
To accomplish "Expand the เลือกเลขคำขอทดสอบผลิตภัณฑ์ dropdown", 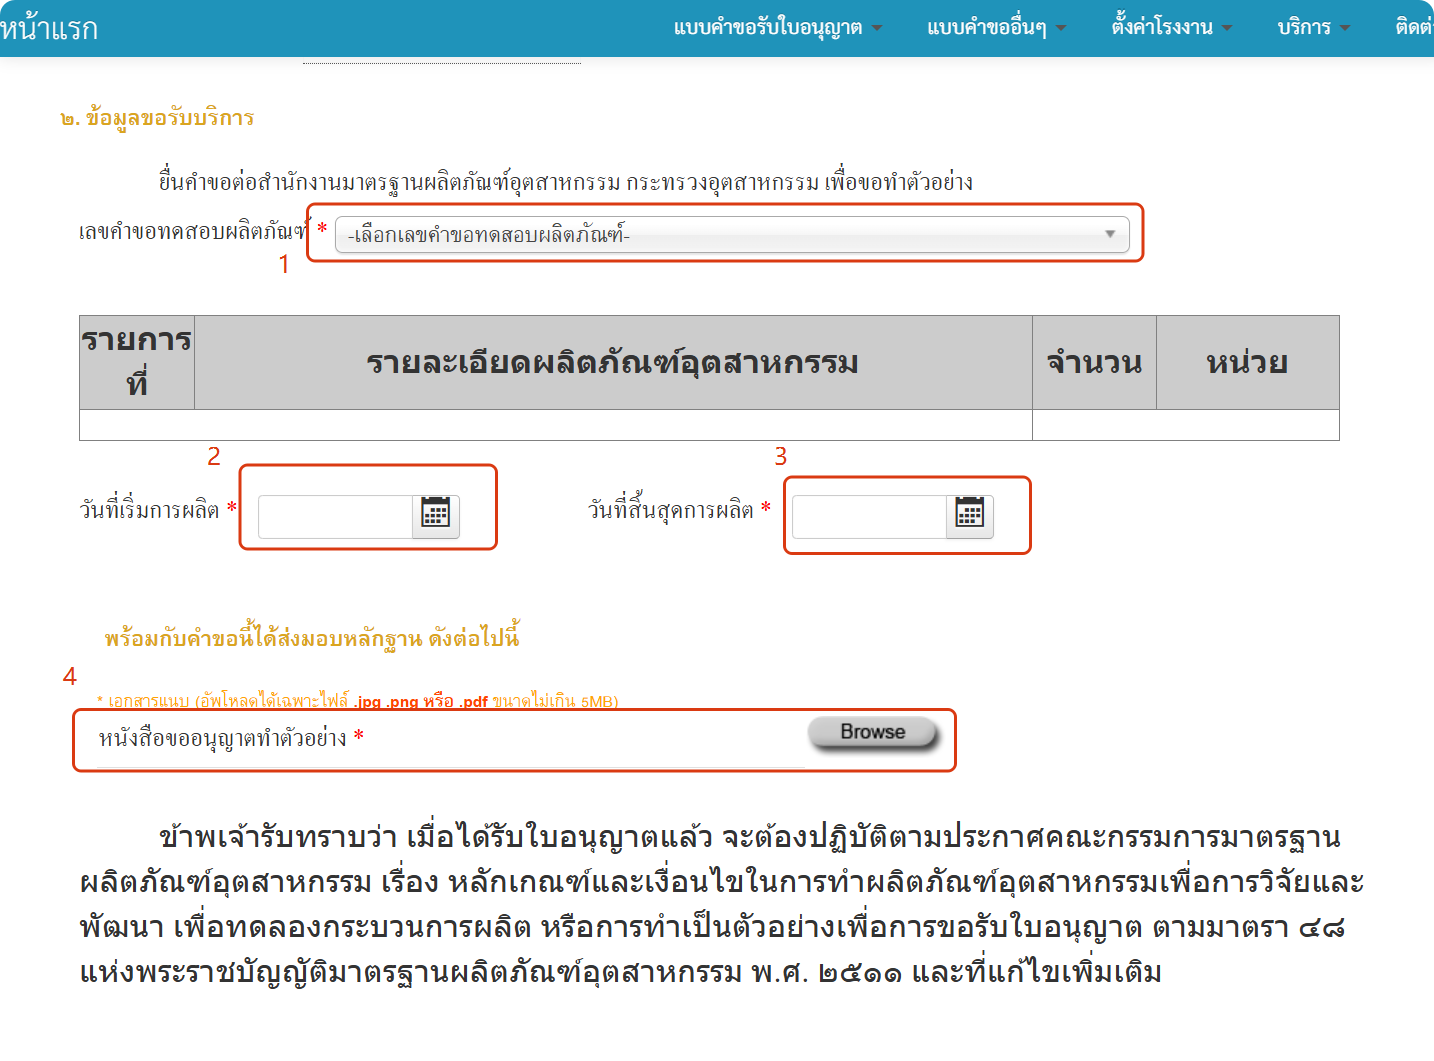I will pos(732,235).
